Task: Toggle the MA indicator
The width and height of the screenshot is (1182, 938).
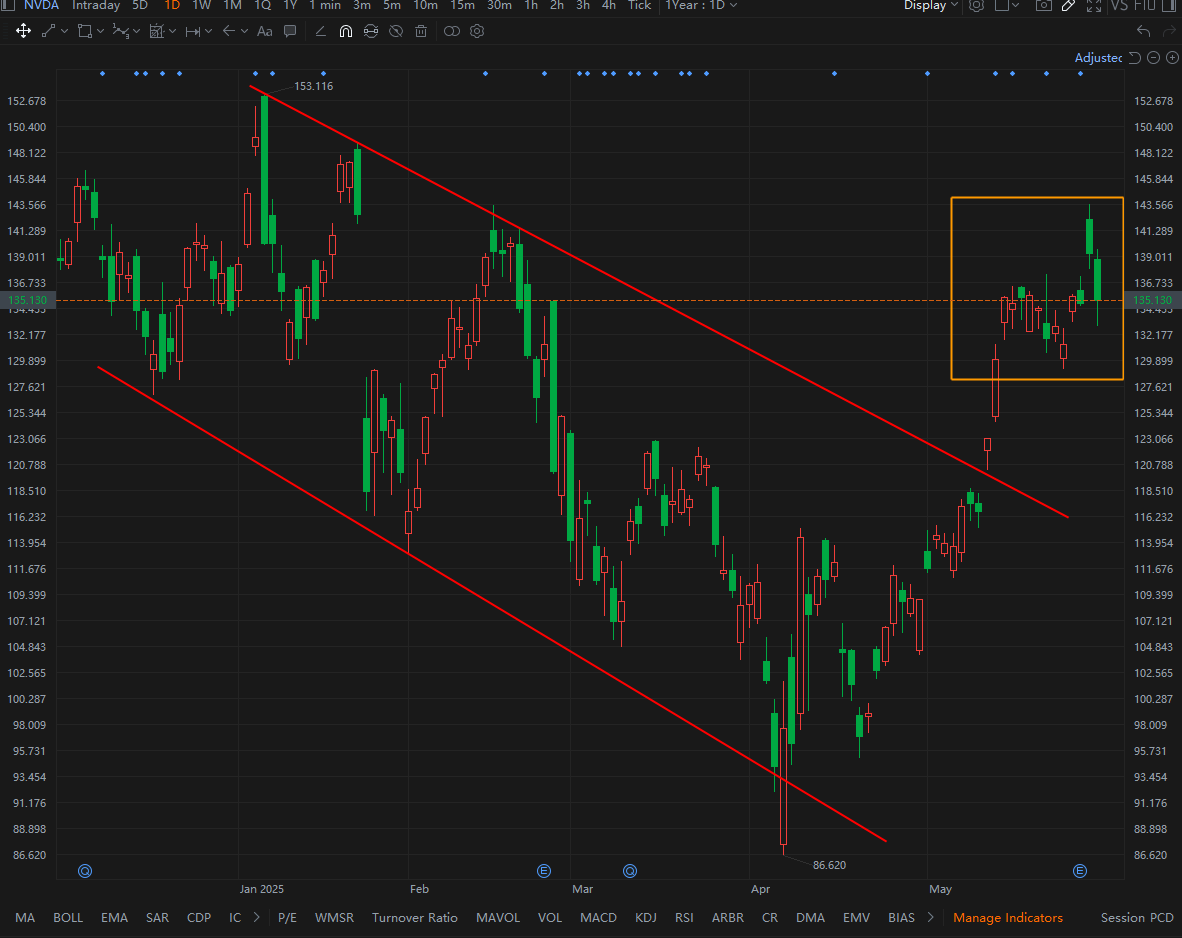Action: pos(25,918)
